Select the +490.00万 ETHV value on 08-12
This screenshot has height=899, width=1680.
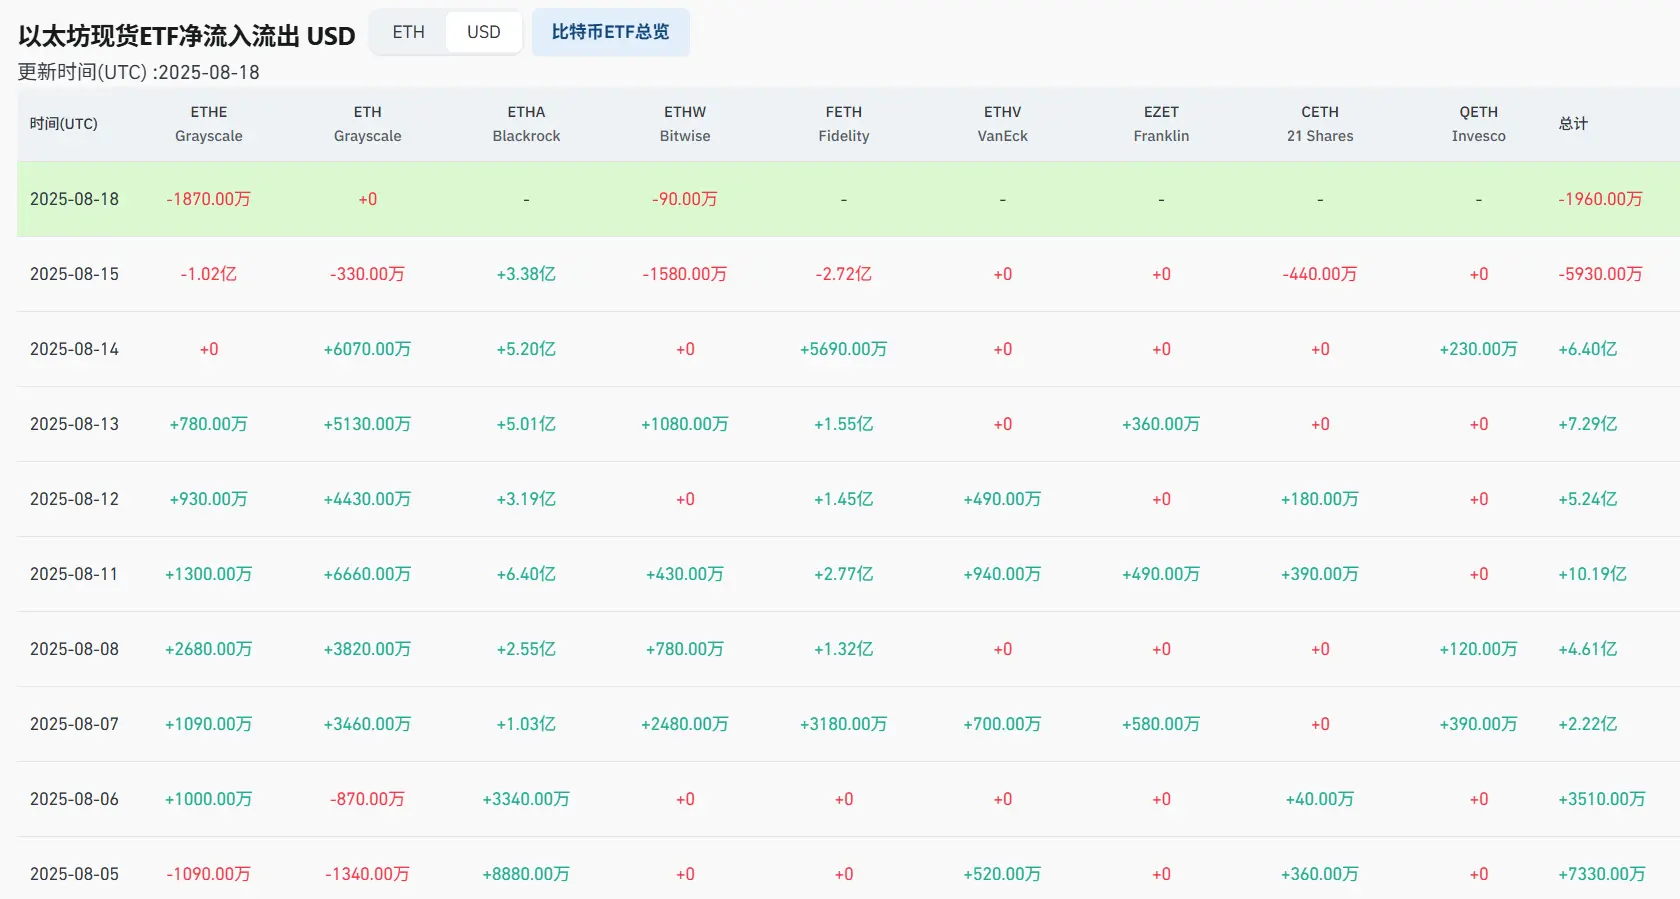click(x=1003, y=499)
